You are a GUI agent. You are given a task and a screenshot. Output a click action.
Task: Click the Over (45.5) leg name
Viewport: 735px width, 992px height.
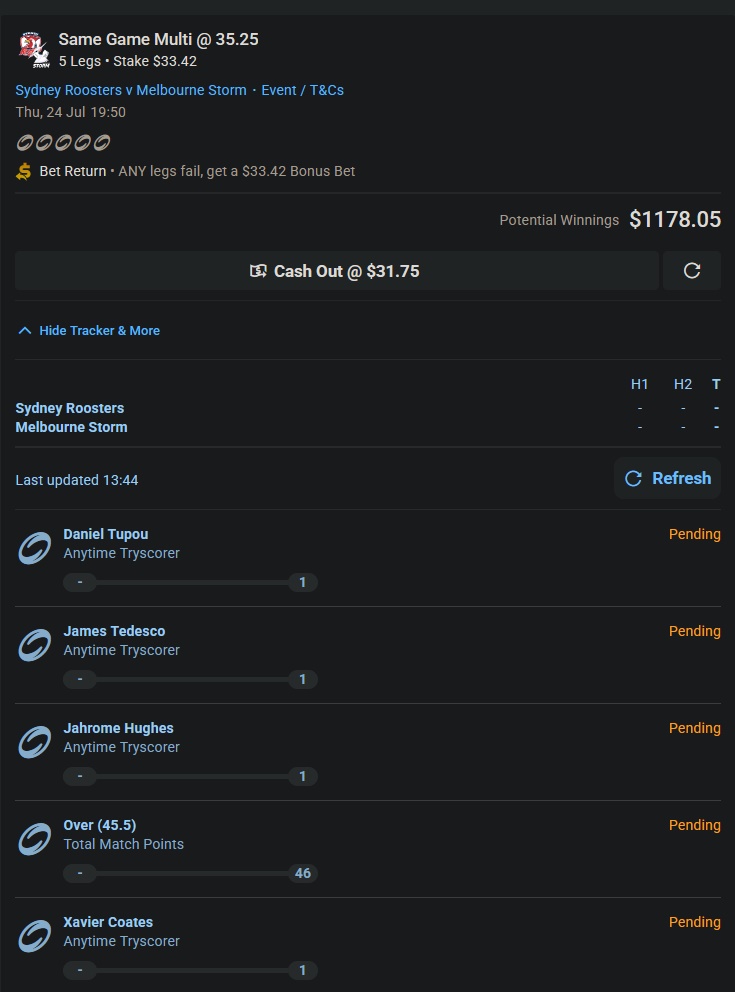point(99,825)
